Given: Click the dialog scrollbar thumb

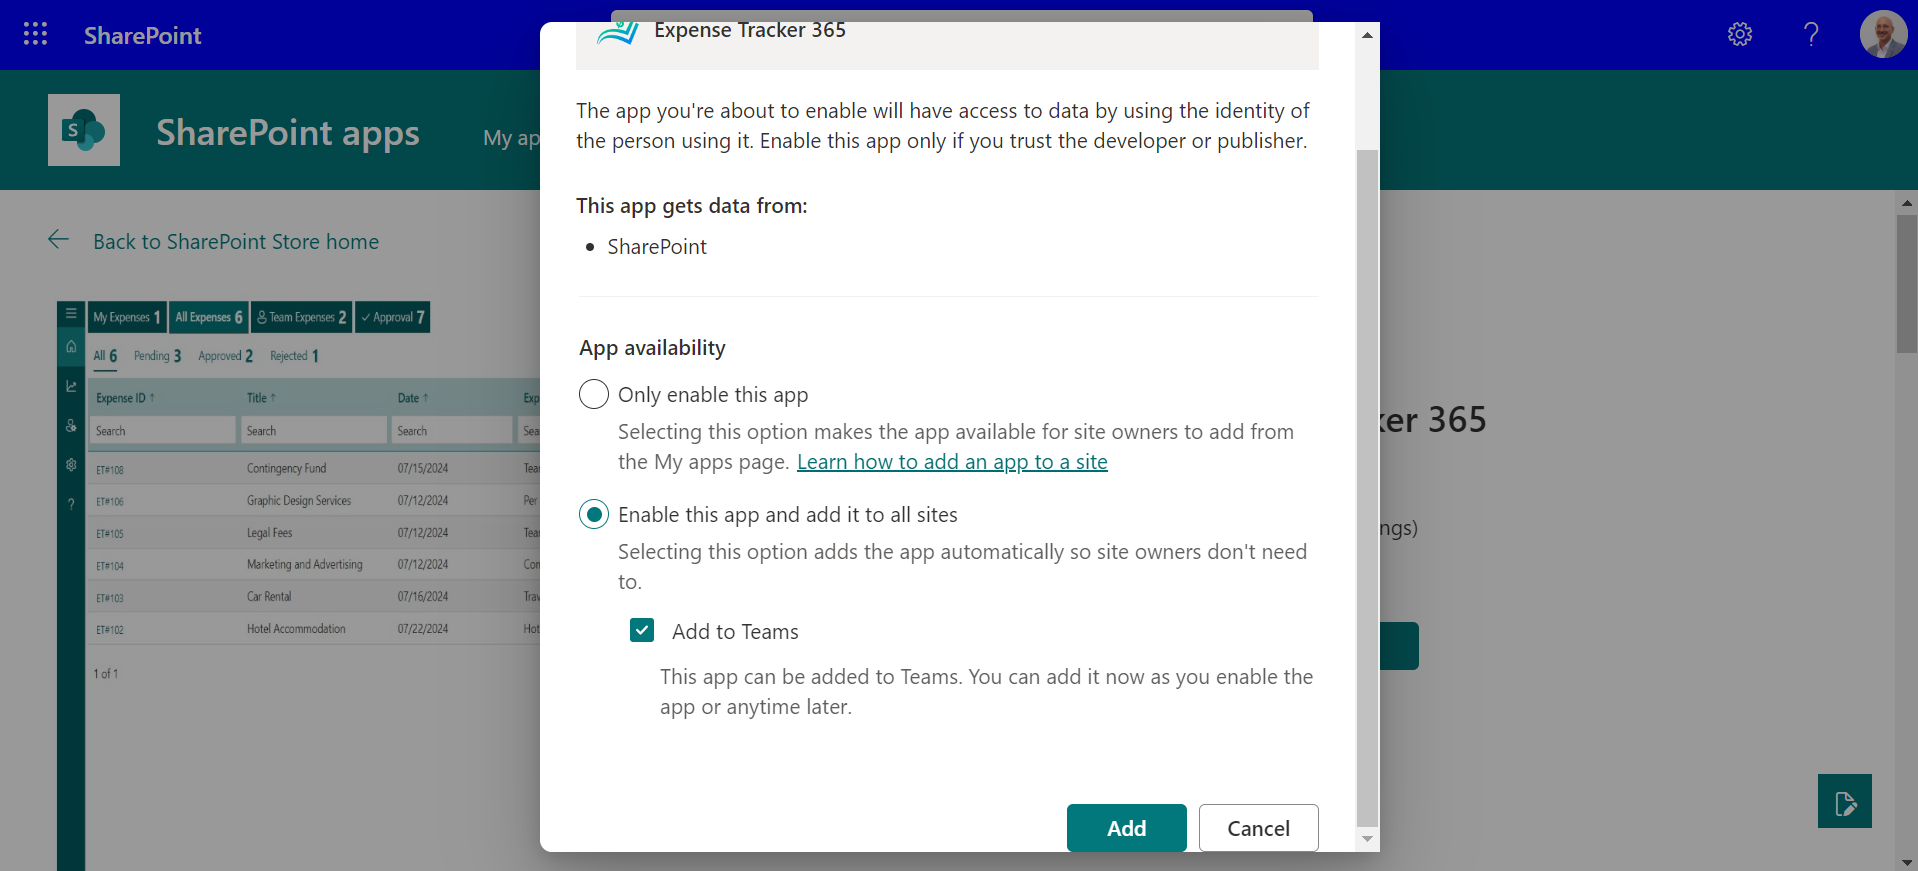Looking at the screenshot, I should coord(1367,487).
